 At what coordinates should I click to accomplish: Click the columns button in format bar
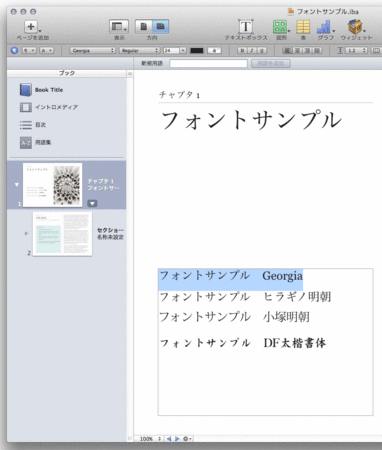376,50
